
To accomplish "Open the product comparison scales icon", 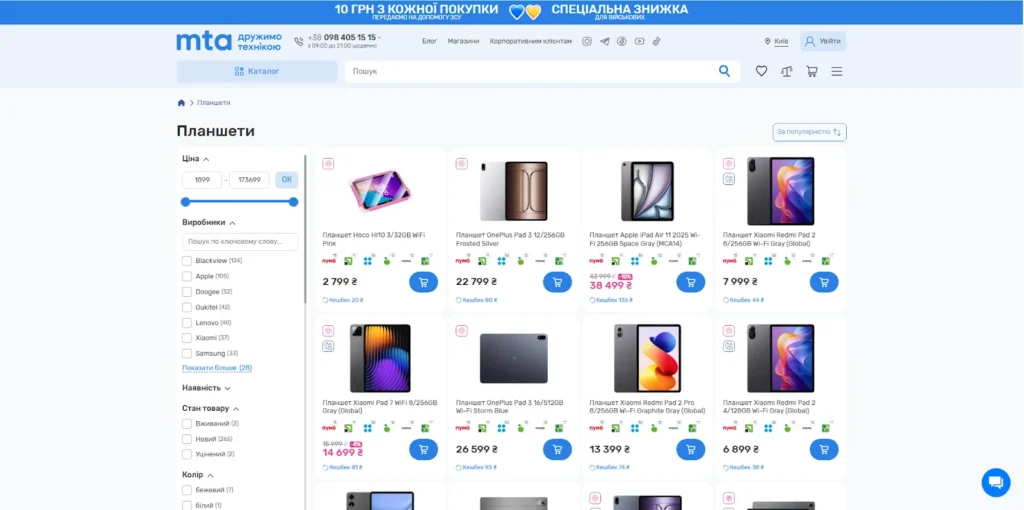I will pyautogui.click(x=787, y=71).
